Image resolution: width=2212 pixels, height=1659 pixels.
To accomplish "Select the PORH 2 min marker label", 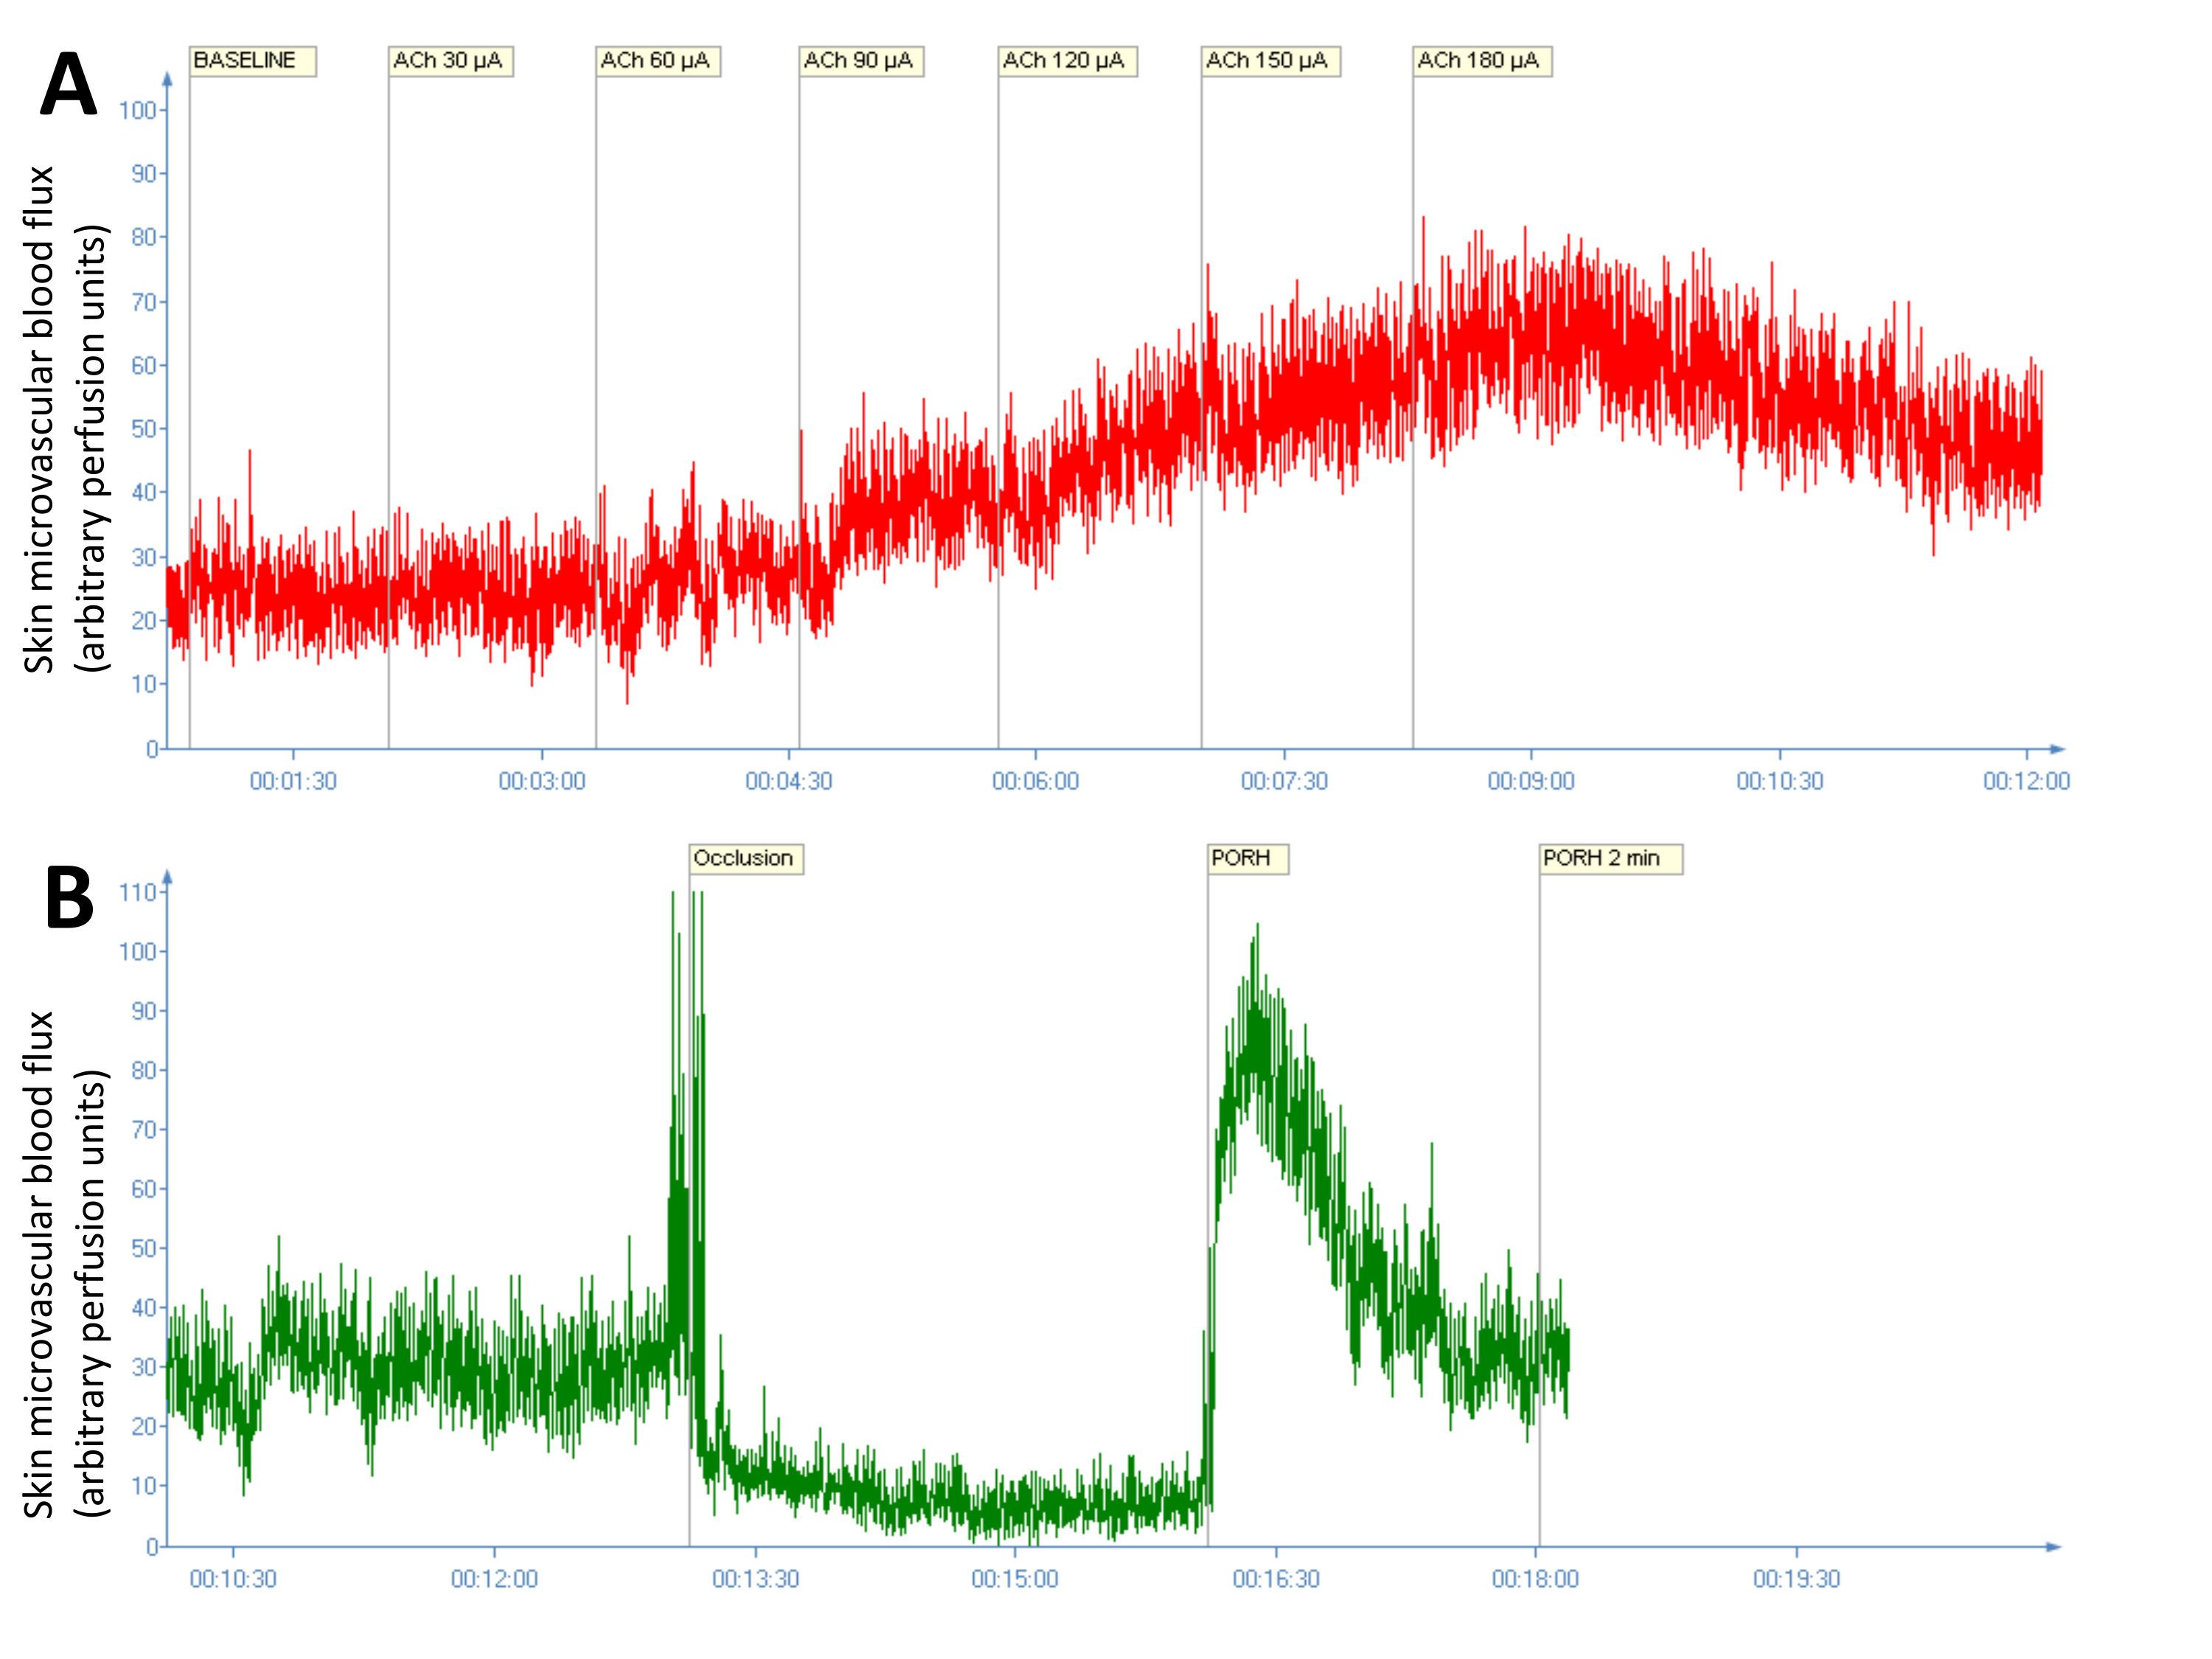I will click(1610, 859).
